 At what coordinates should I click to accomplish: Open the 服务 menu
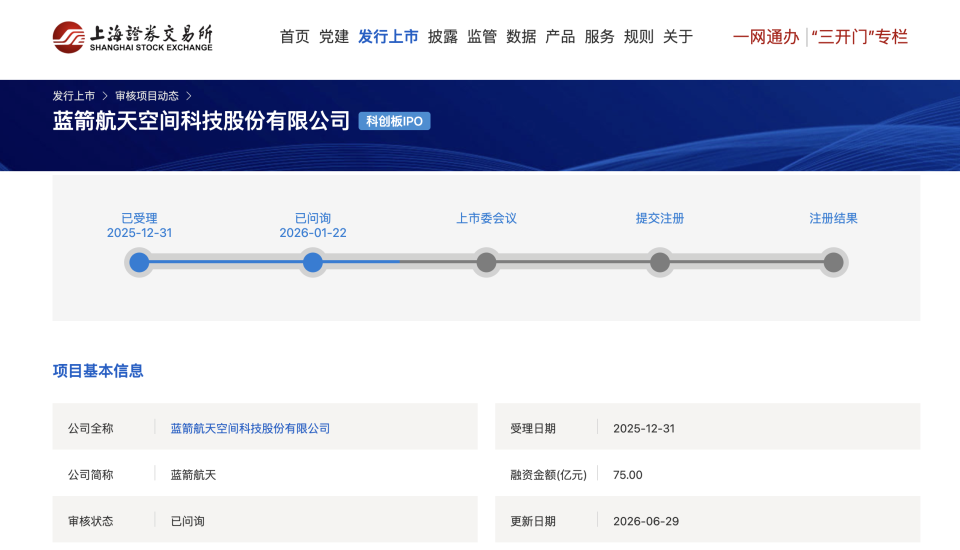click(x=599, y=37)
